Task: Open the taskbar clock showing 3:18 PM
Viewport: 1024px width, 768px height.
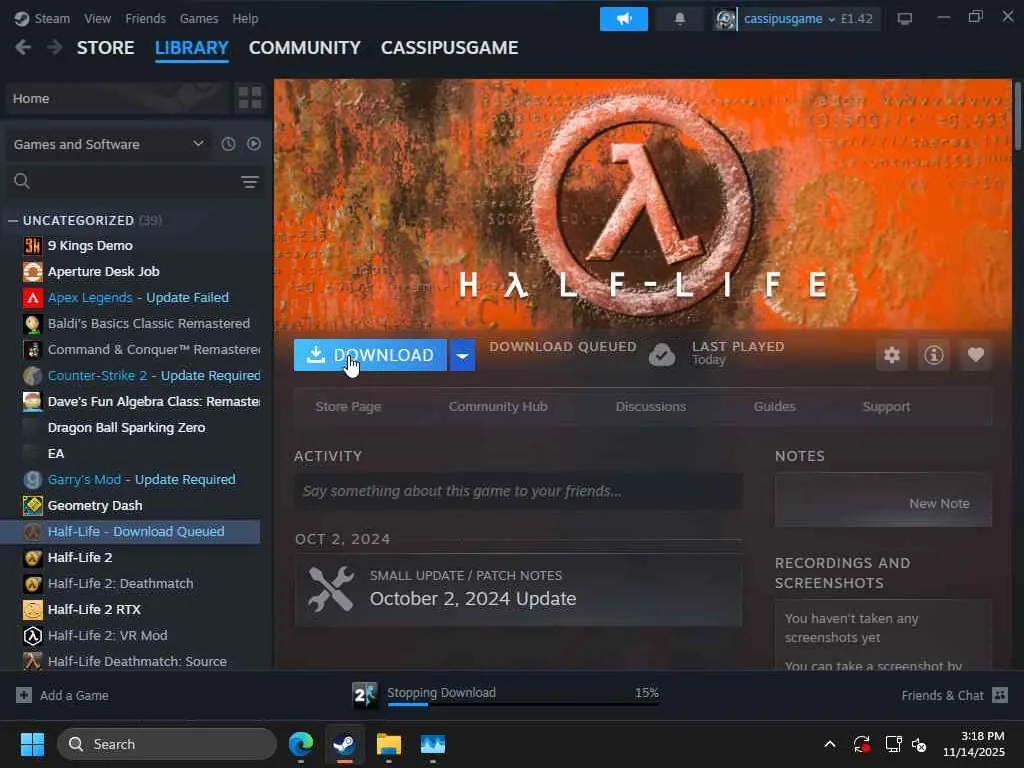Action: tap(974, 744)
